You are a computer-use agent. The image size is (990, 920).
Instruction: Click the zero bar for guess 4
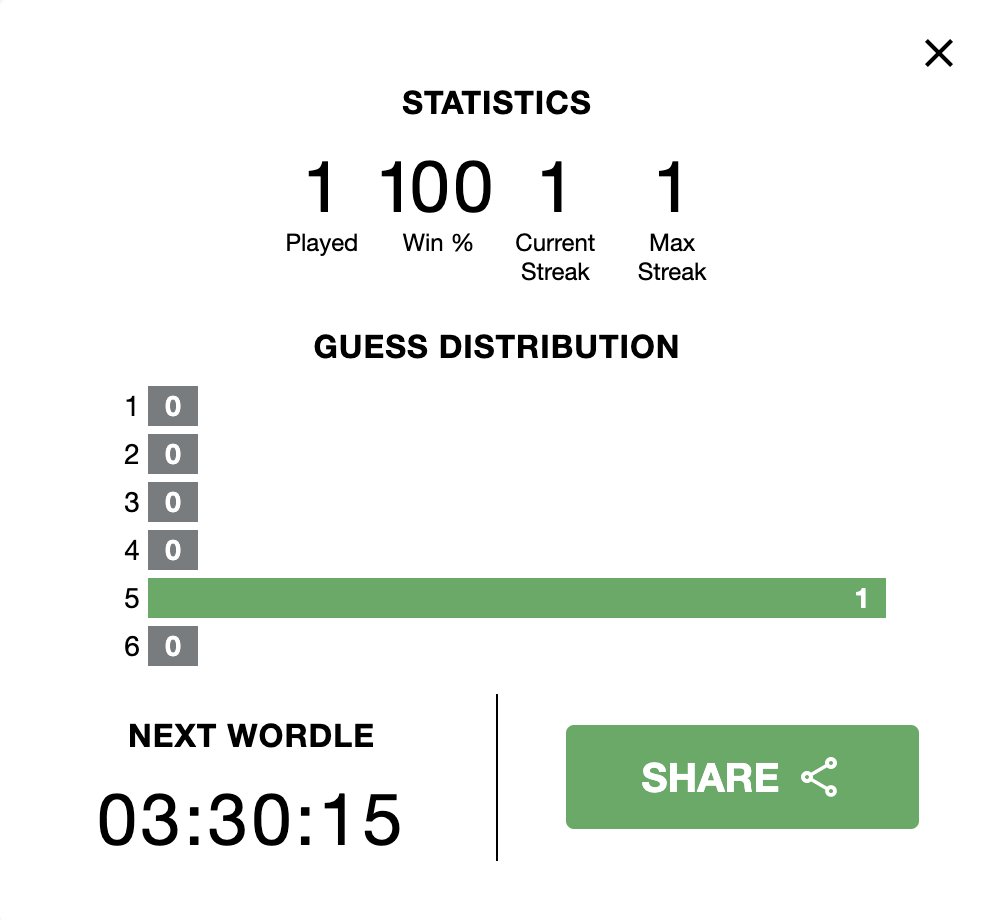point(172,550)
